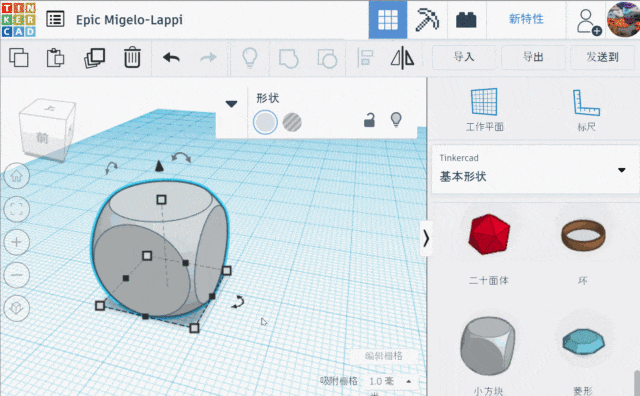Image resolution: width=640 pixels, height=396 pixels.
Task: Pick the red 二十面体 icosahedron shape
Action: coord(489,234)
